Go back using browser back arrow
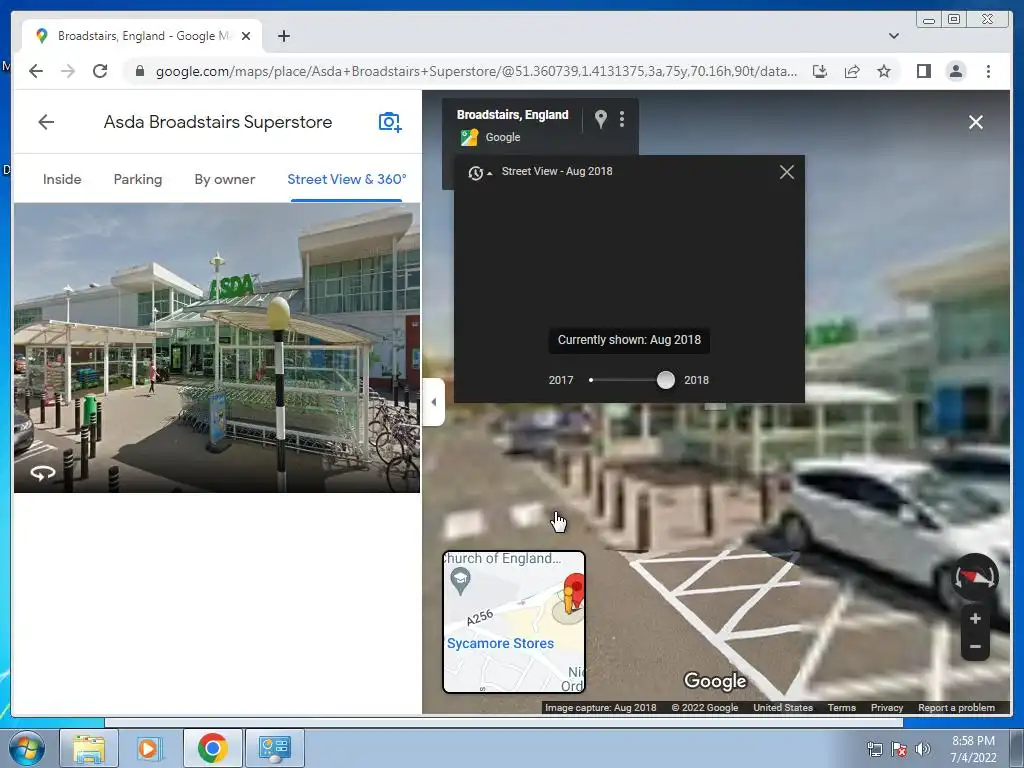This screenshot has height=768, width=1024. (36, 71)
